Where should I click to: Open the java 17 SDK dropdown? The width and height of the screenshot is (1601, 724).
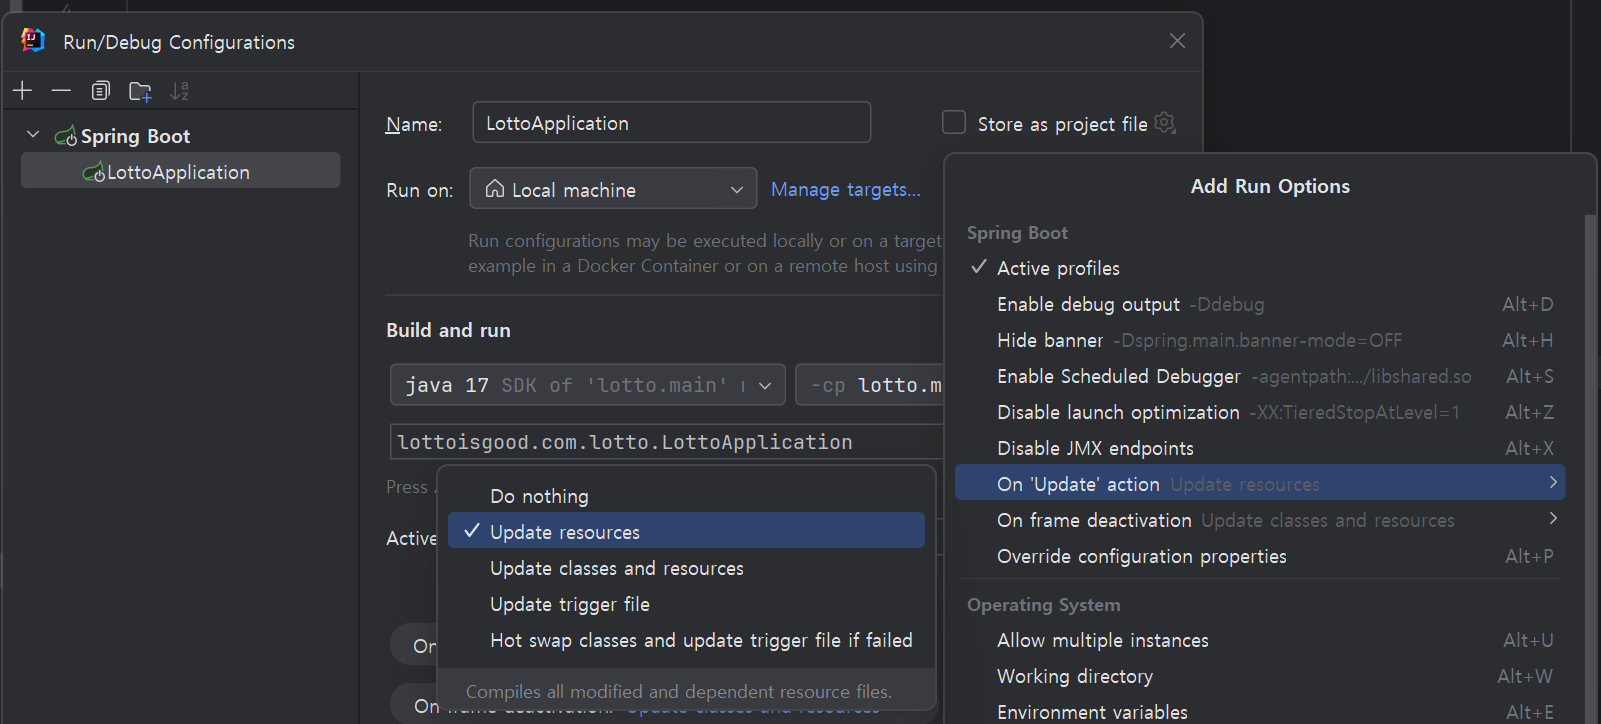[588, 385]
